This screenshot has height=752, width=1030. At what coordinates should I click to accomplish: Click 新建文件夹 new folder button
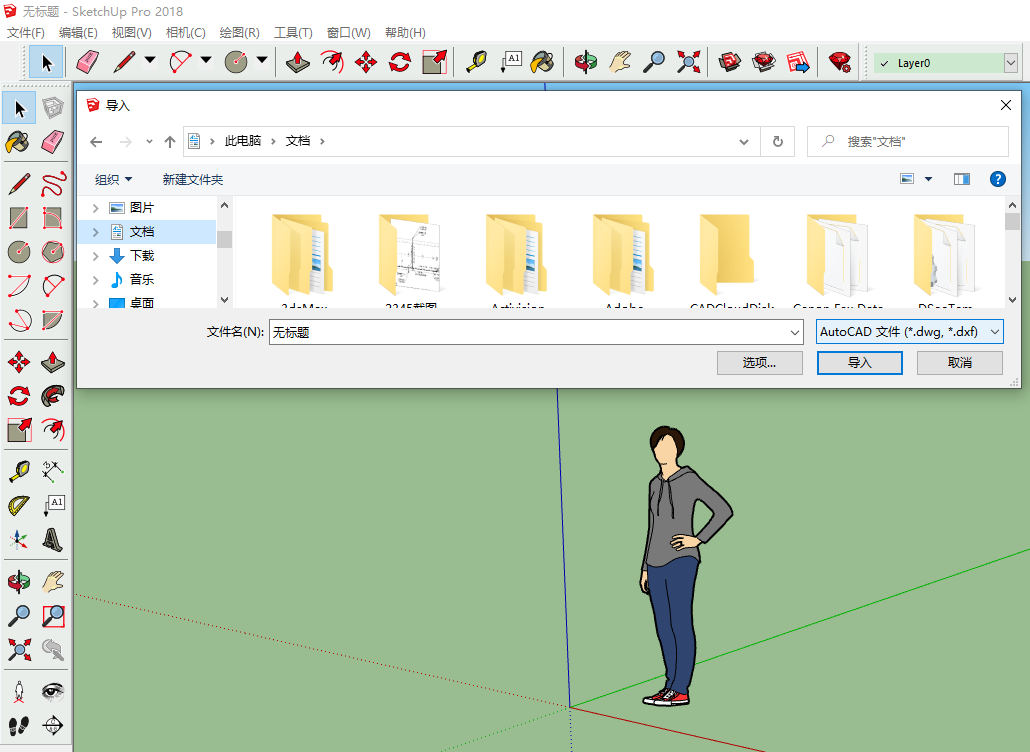[x=192, y=179]
